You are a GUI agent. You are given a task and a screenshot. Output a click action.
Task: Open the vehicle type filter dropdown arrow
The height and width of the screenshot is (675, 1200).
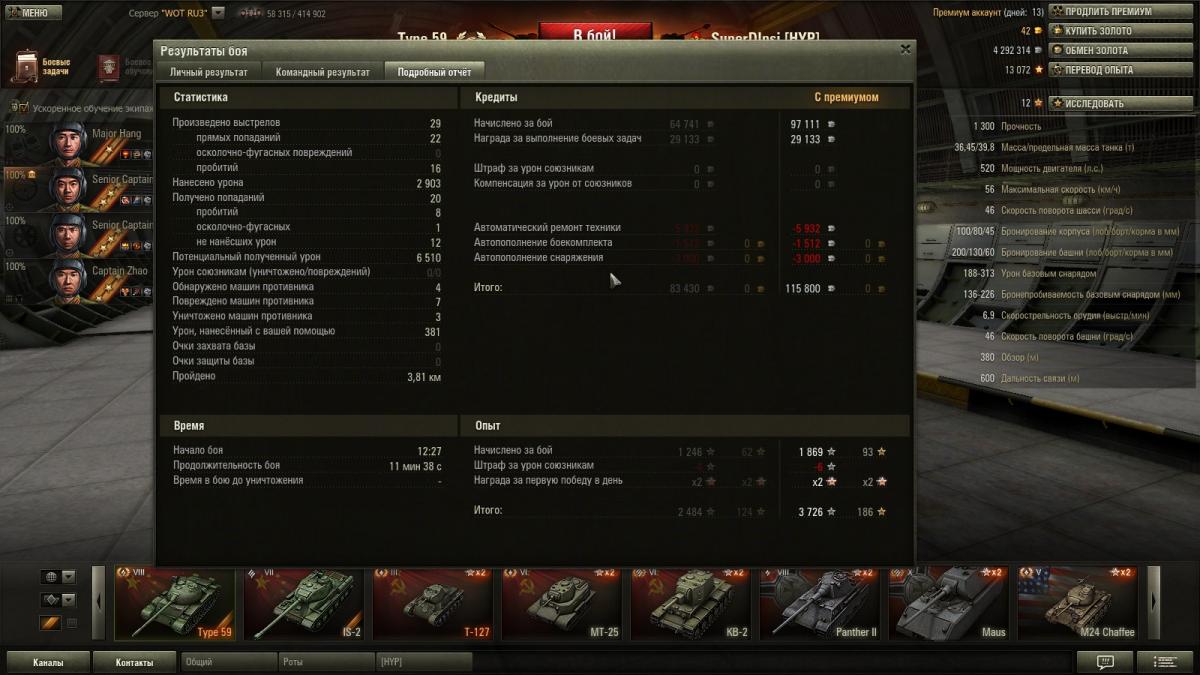coord(68,600)
